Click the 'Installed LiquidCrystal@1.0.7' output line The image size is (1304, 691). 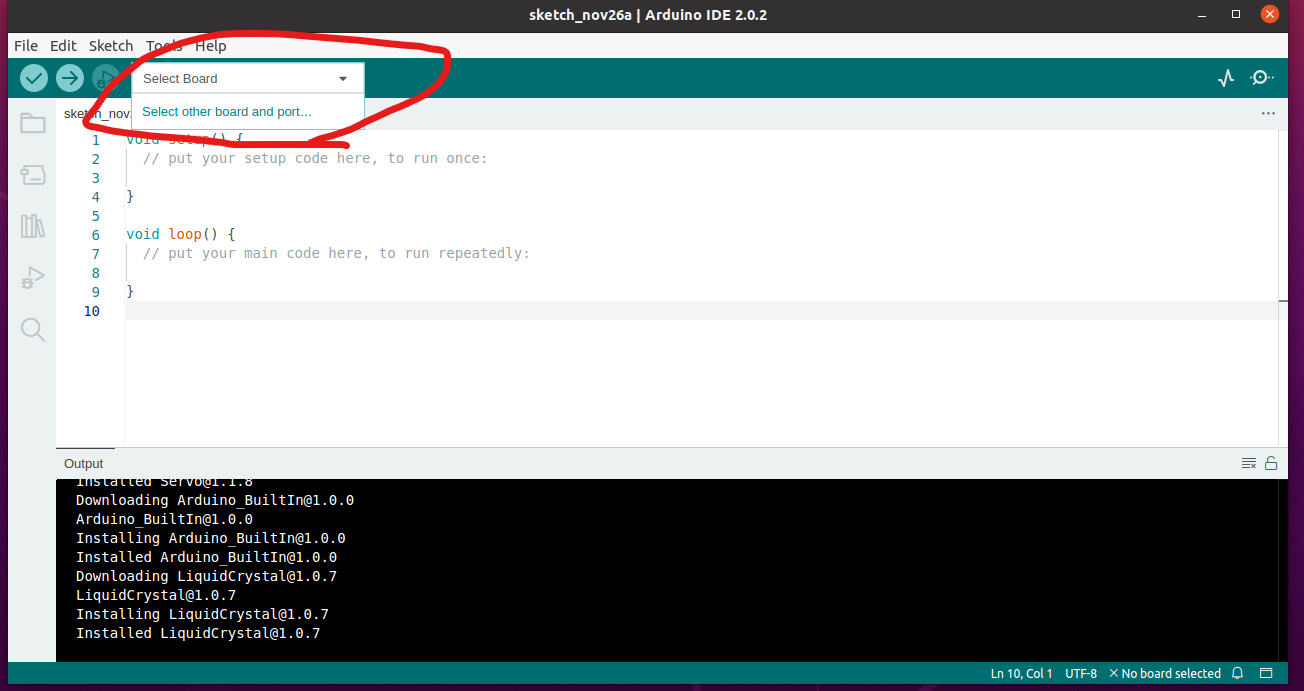[x=198, y=633]
